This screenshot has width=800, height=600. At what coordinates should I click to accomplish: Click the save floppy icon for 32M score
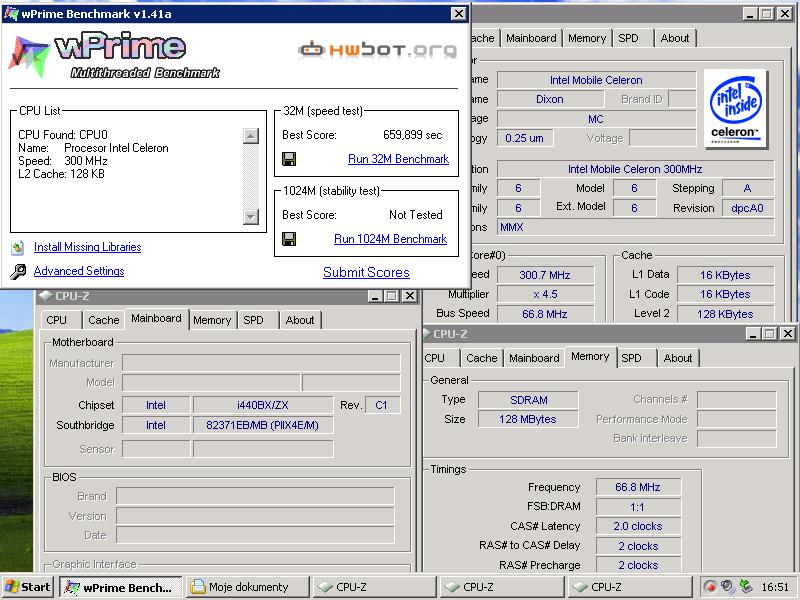click(x=289, y=159)
